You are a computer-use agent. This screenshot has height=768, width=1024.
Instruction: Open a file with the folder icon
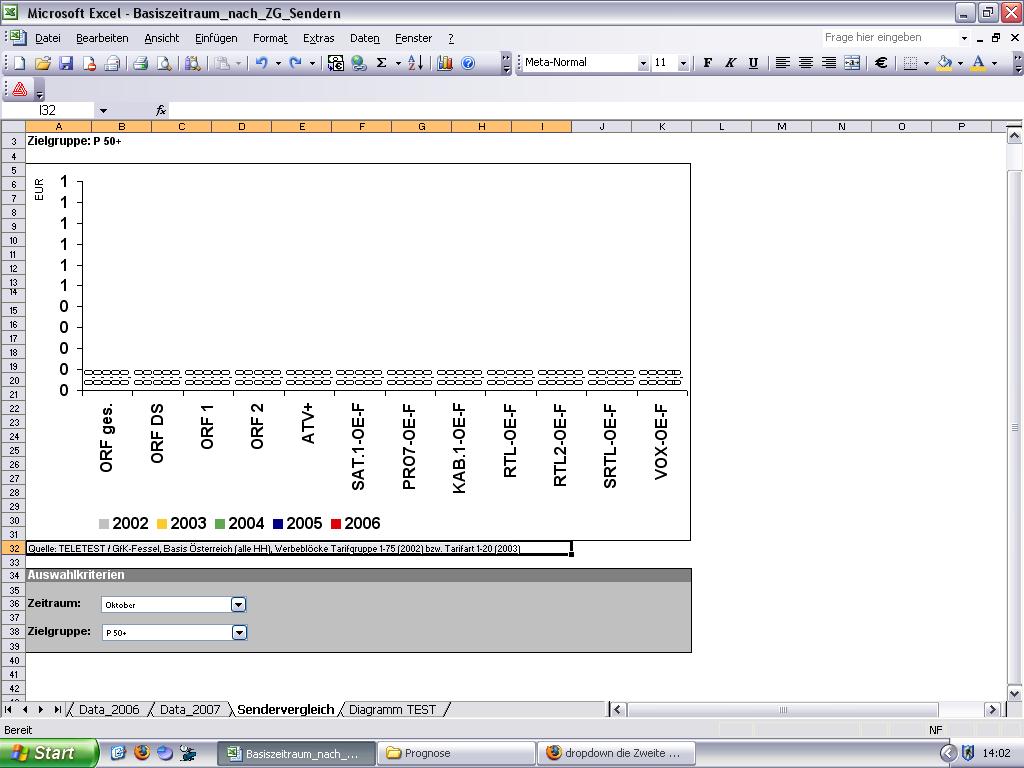pyautogui.click(x=42, y=63)
